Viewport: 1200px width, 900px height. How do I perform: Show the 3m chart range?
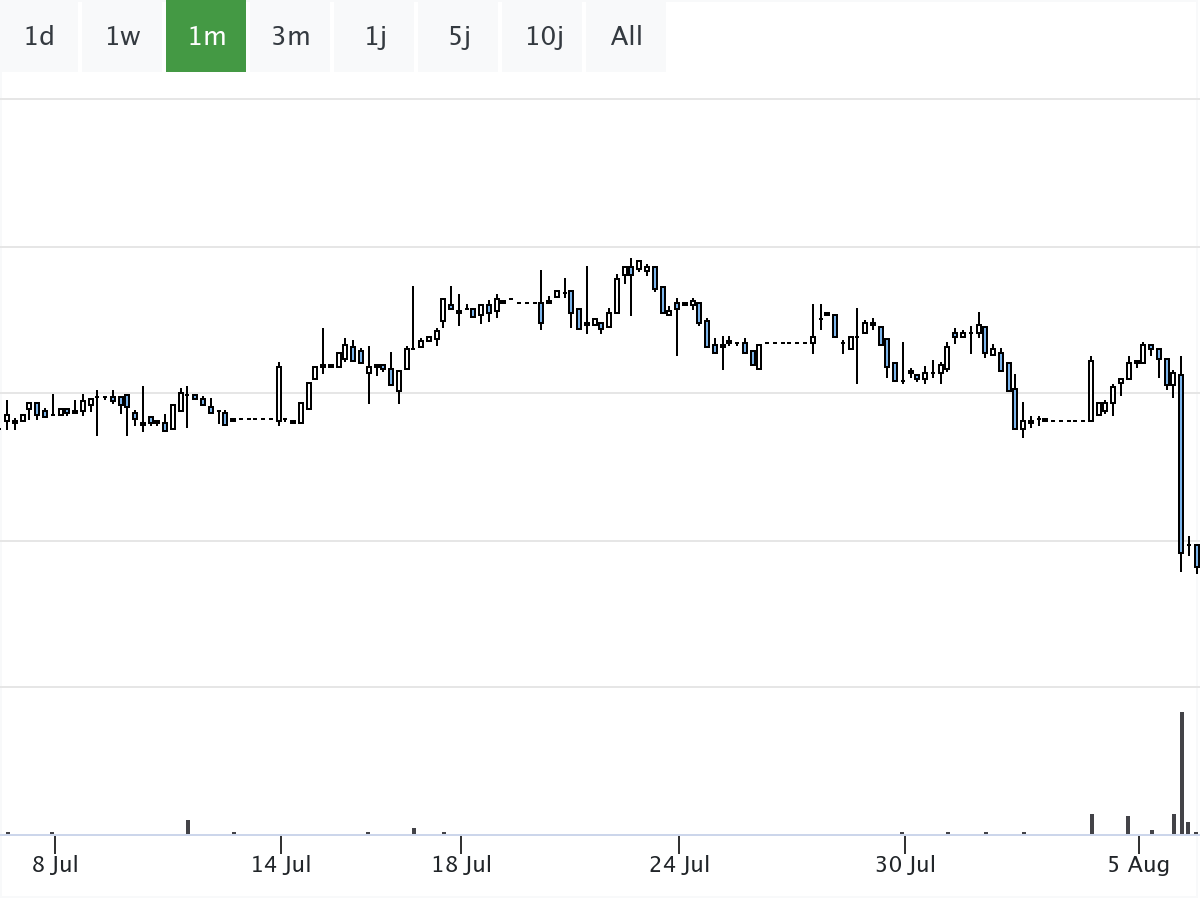click(291, 37)
